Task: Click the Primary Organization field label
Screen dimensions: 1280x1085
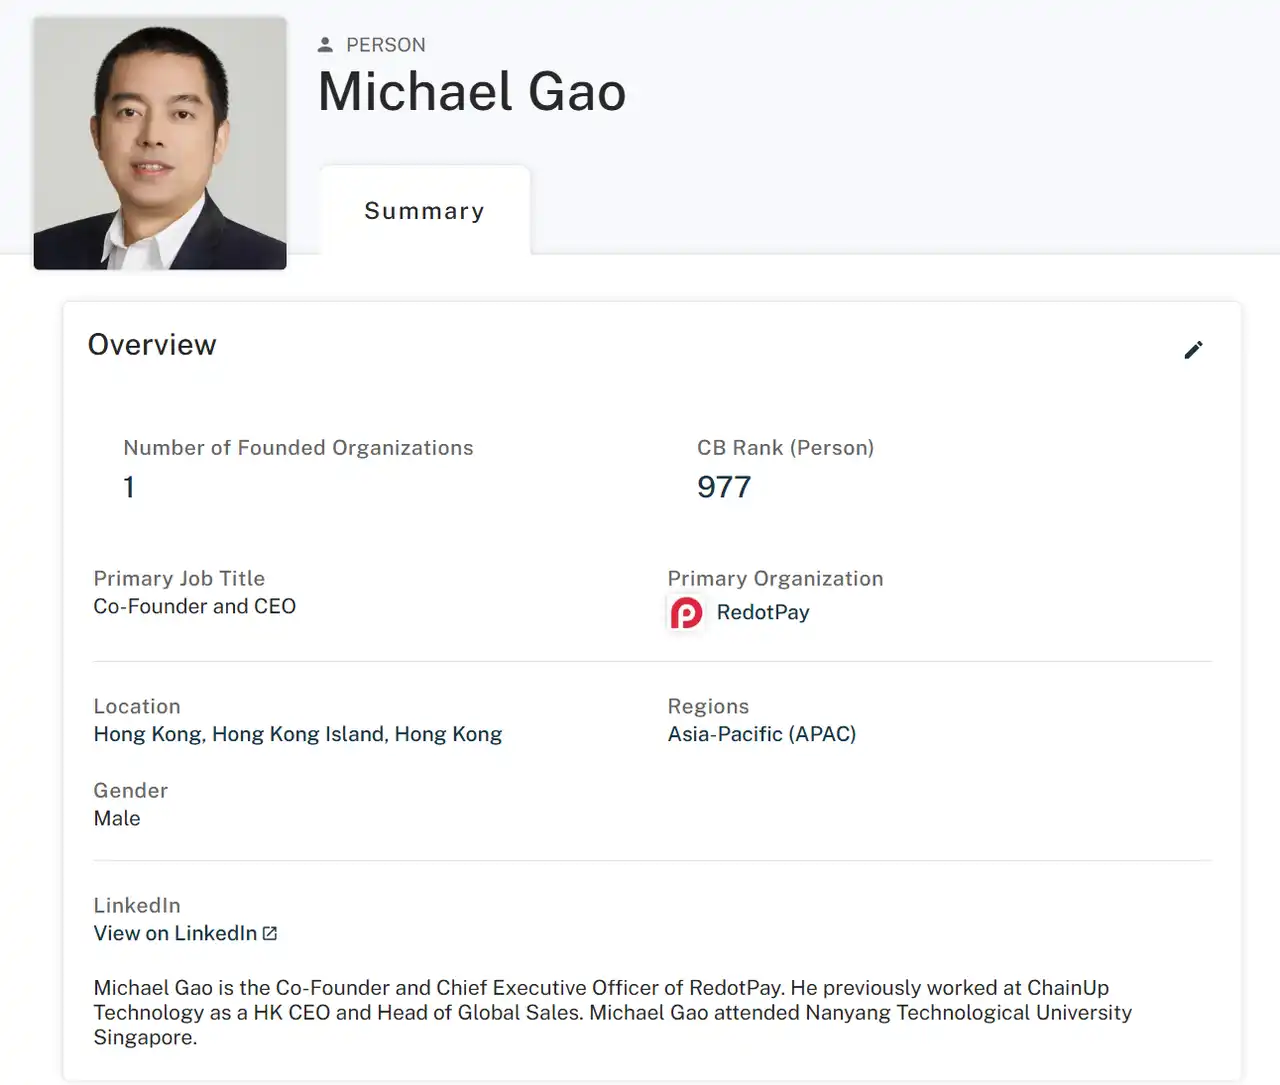Action: (775, 578)
